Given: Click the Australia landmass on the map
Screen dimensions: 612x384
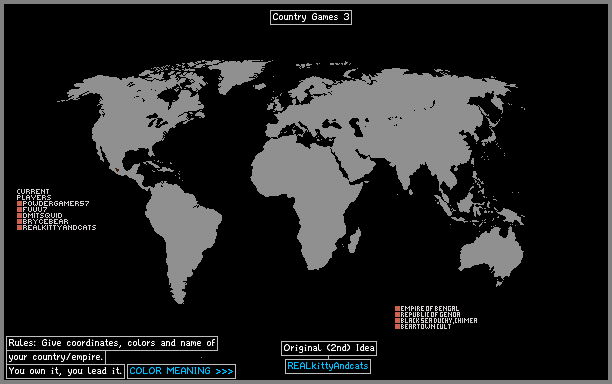Looking at the screenshot, I should [x=491, y=254].
